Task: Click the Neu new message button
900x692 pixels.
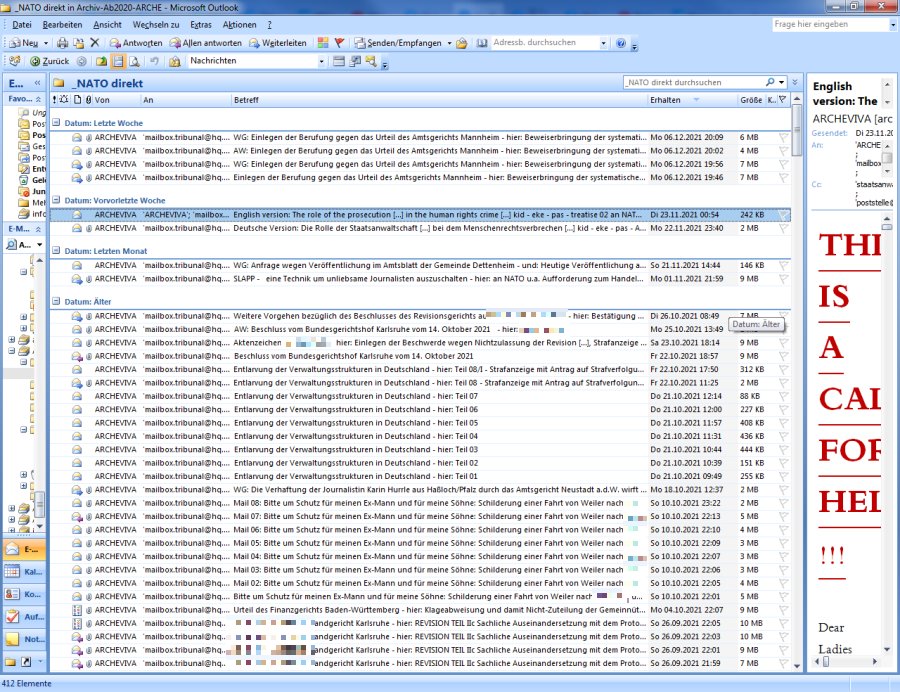Action: click(24, 43)
